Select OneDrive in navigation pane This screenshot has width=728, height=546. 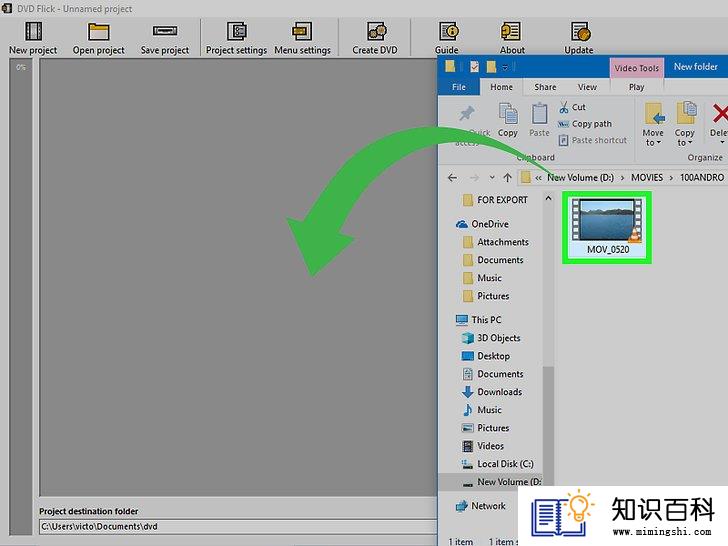pyautogui.click(x=482, y=224)
